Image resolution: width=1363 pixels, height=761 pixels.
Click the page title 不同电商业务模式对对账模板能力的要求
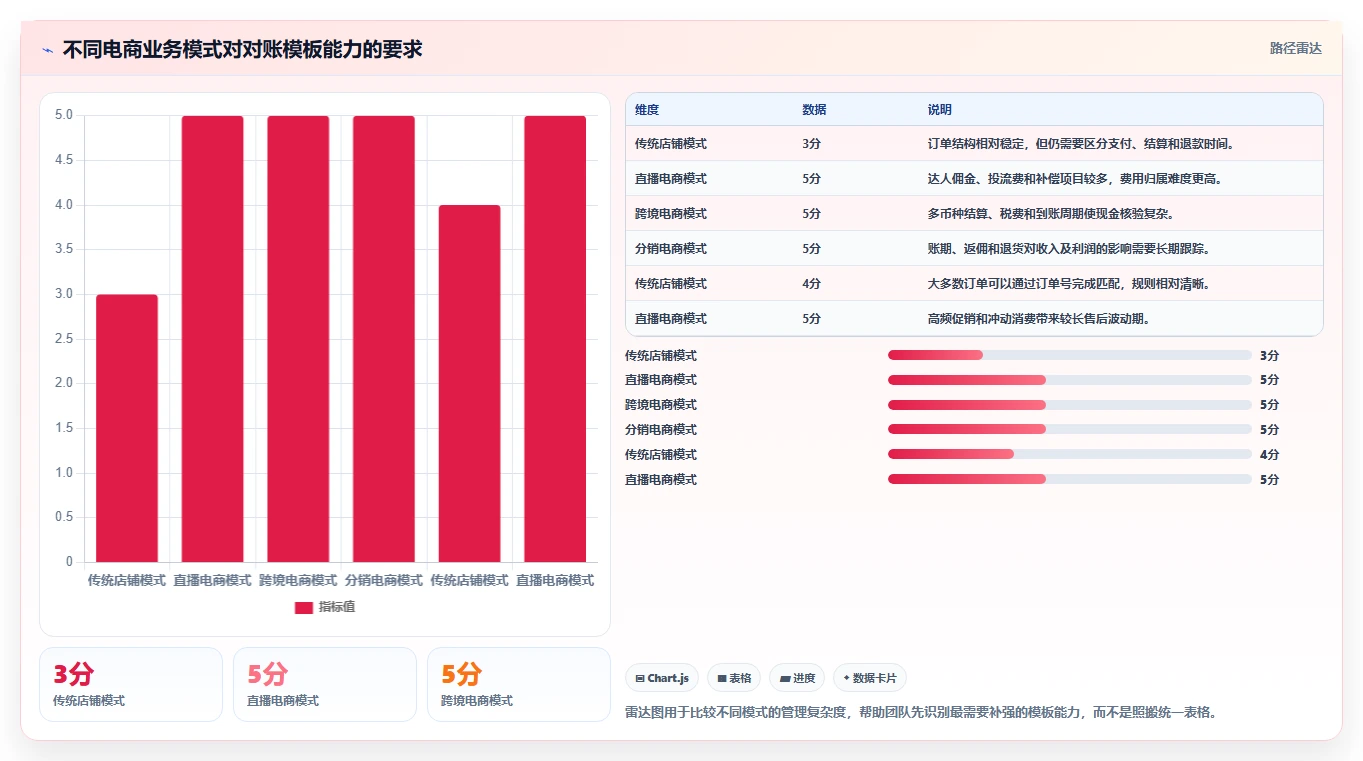[x=243, y=49]
